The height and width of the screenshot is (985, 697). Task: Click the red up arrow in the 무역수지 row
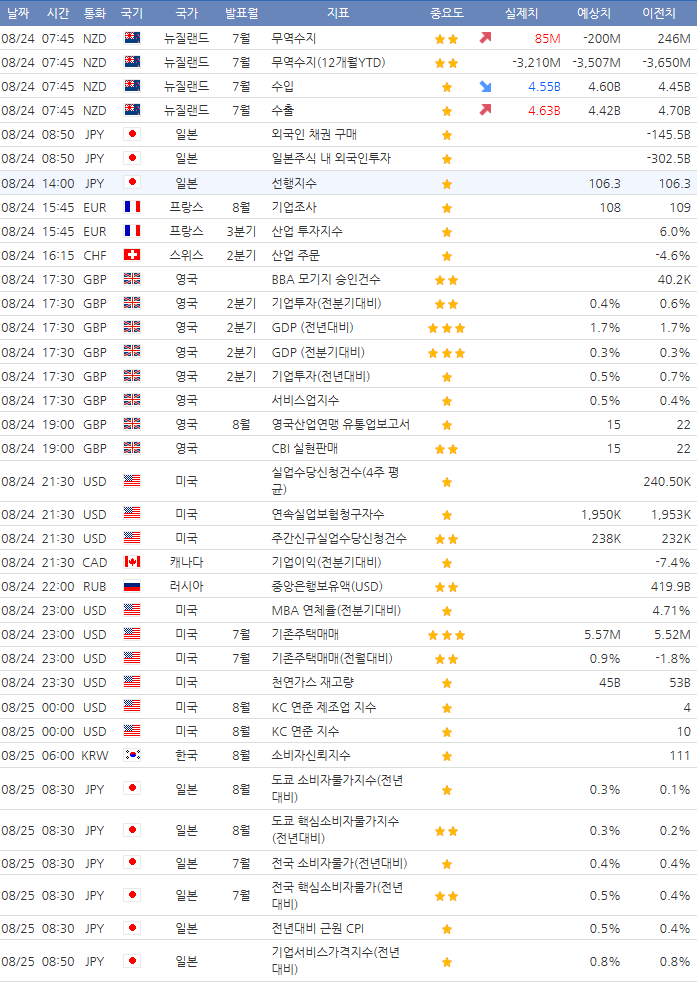(485, 38)
